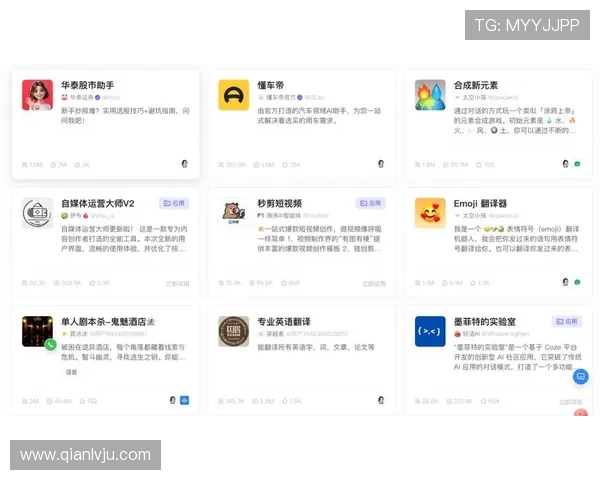This screenshot has height=480, width=600.
Task: Click the star favorite icon on 单人剧本杀-鬼魅酒店
Action: [82, 401]
